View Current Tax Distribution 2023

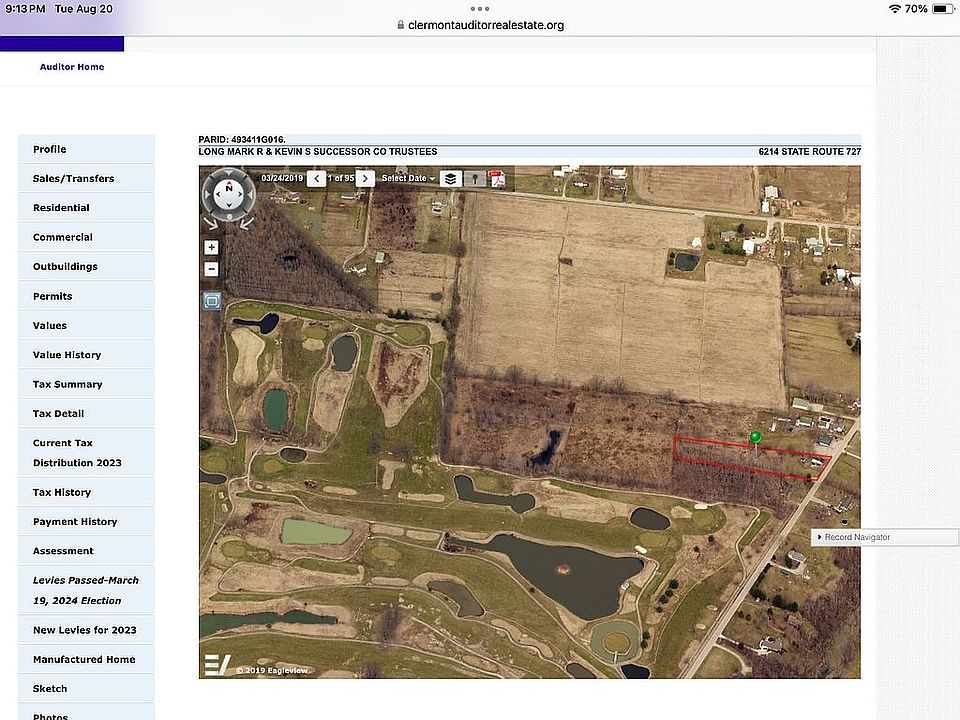coord(86,453)
